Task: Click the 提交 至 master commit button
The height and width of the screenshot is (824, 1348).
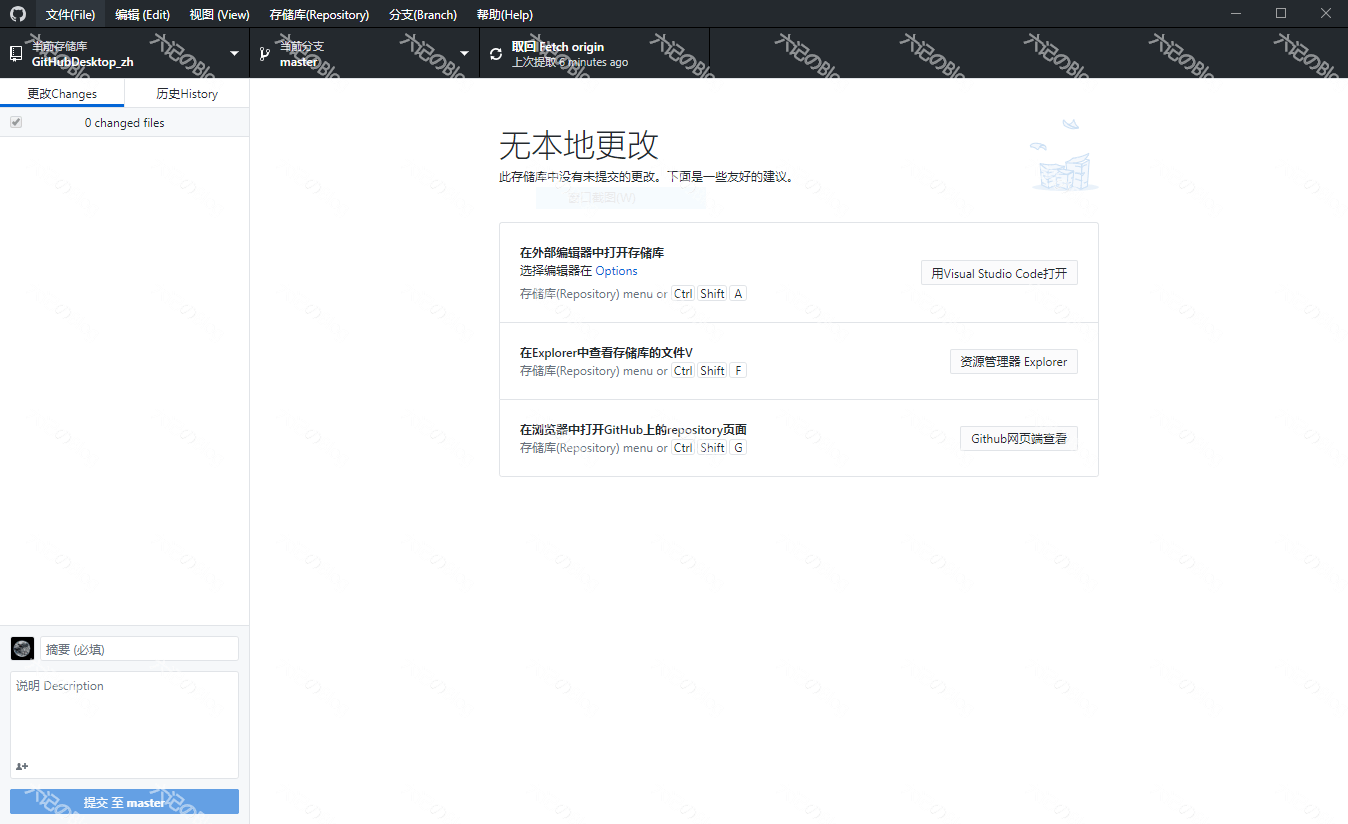Action: 124,802
